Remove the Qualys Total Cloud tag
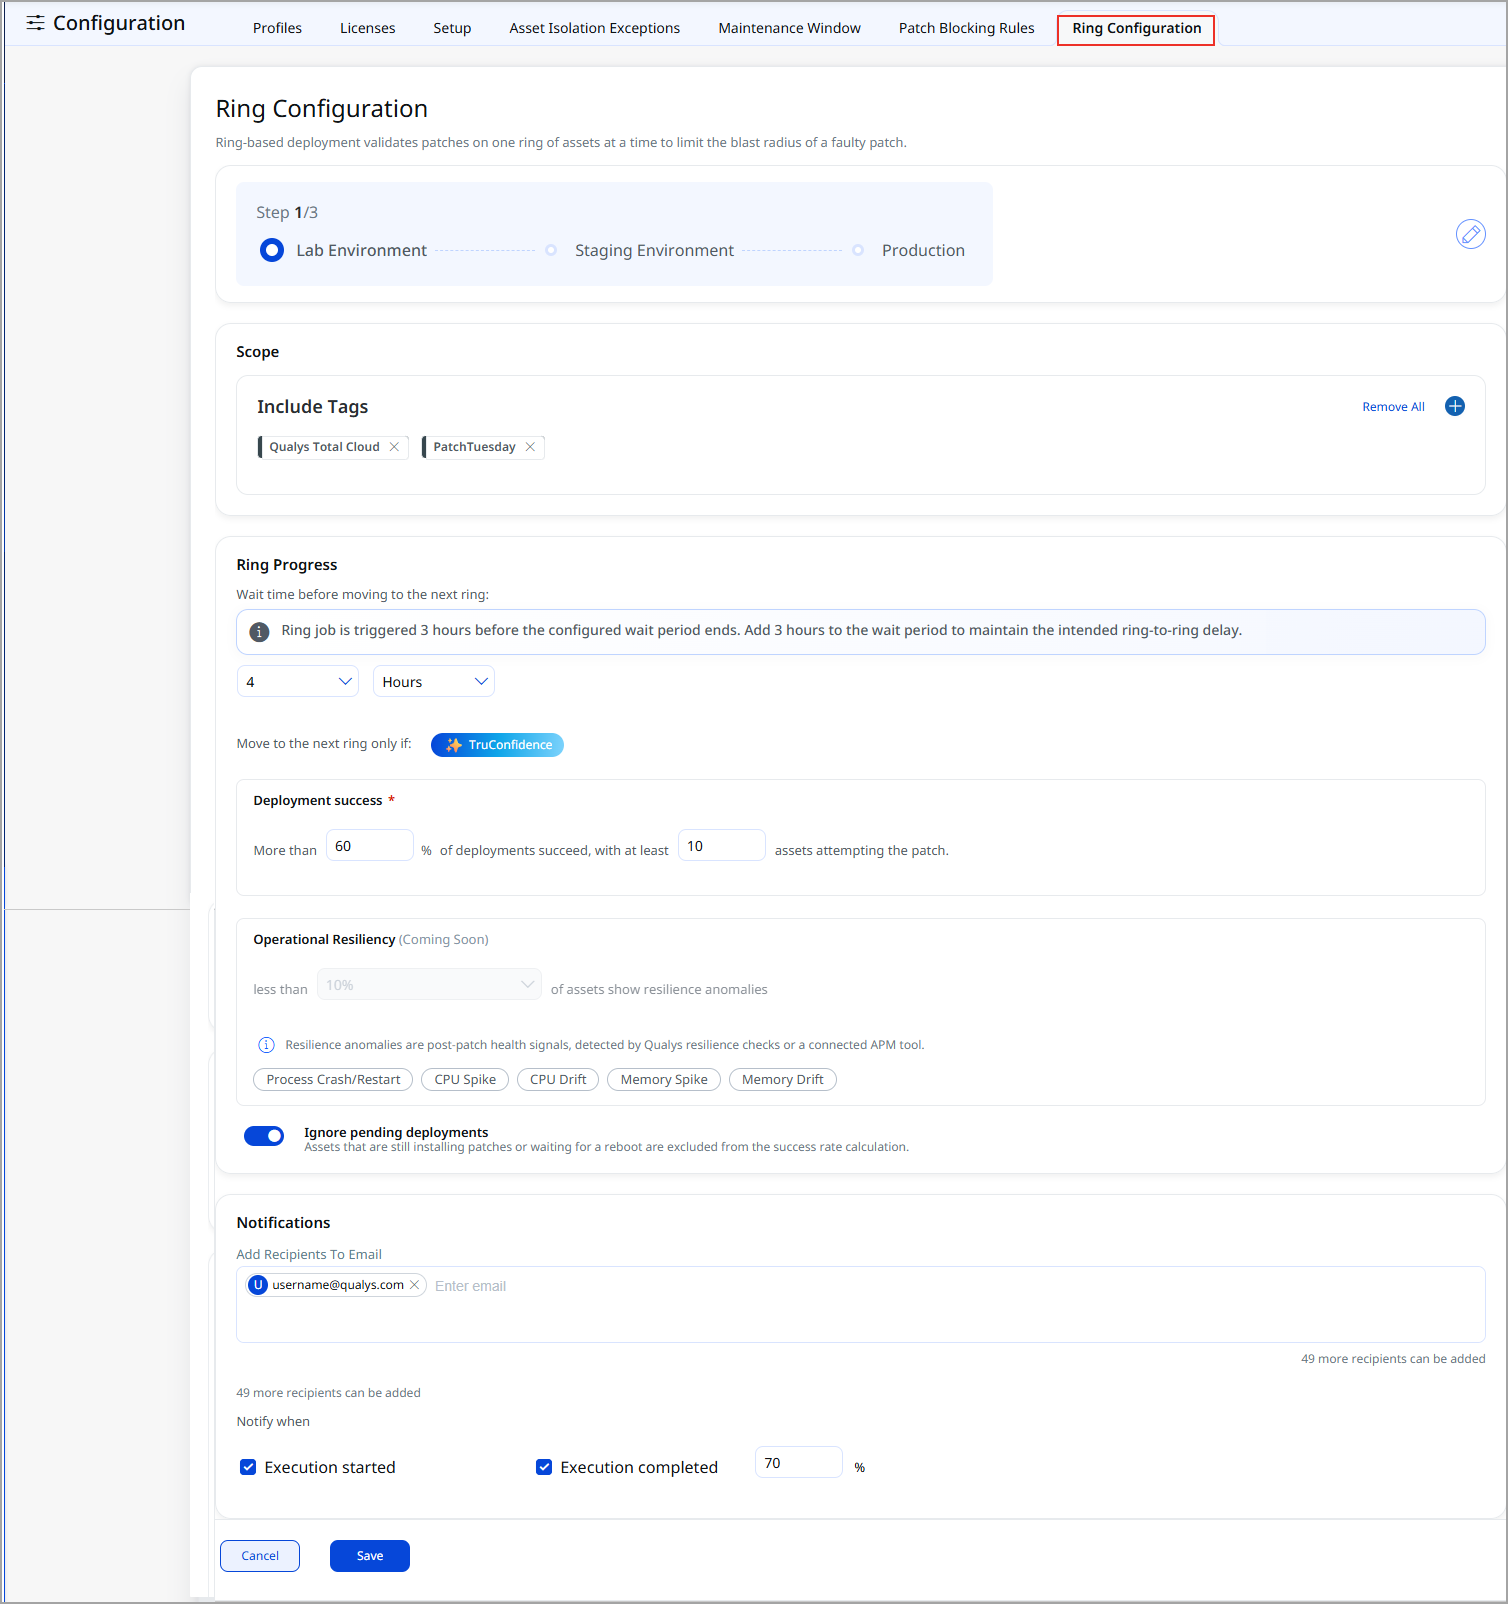1508x1604 pixels. pos(394,447)
